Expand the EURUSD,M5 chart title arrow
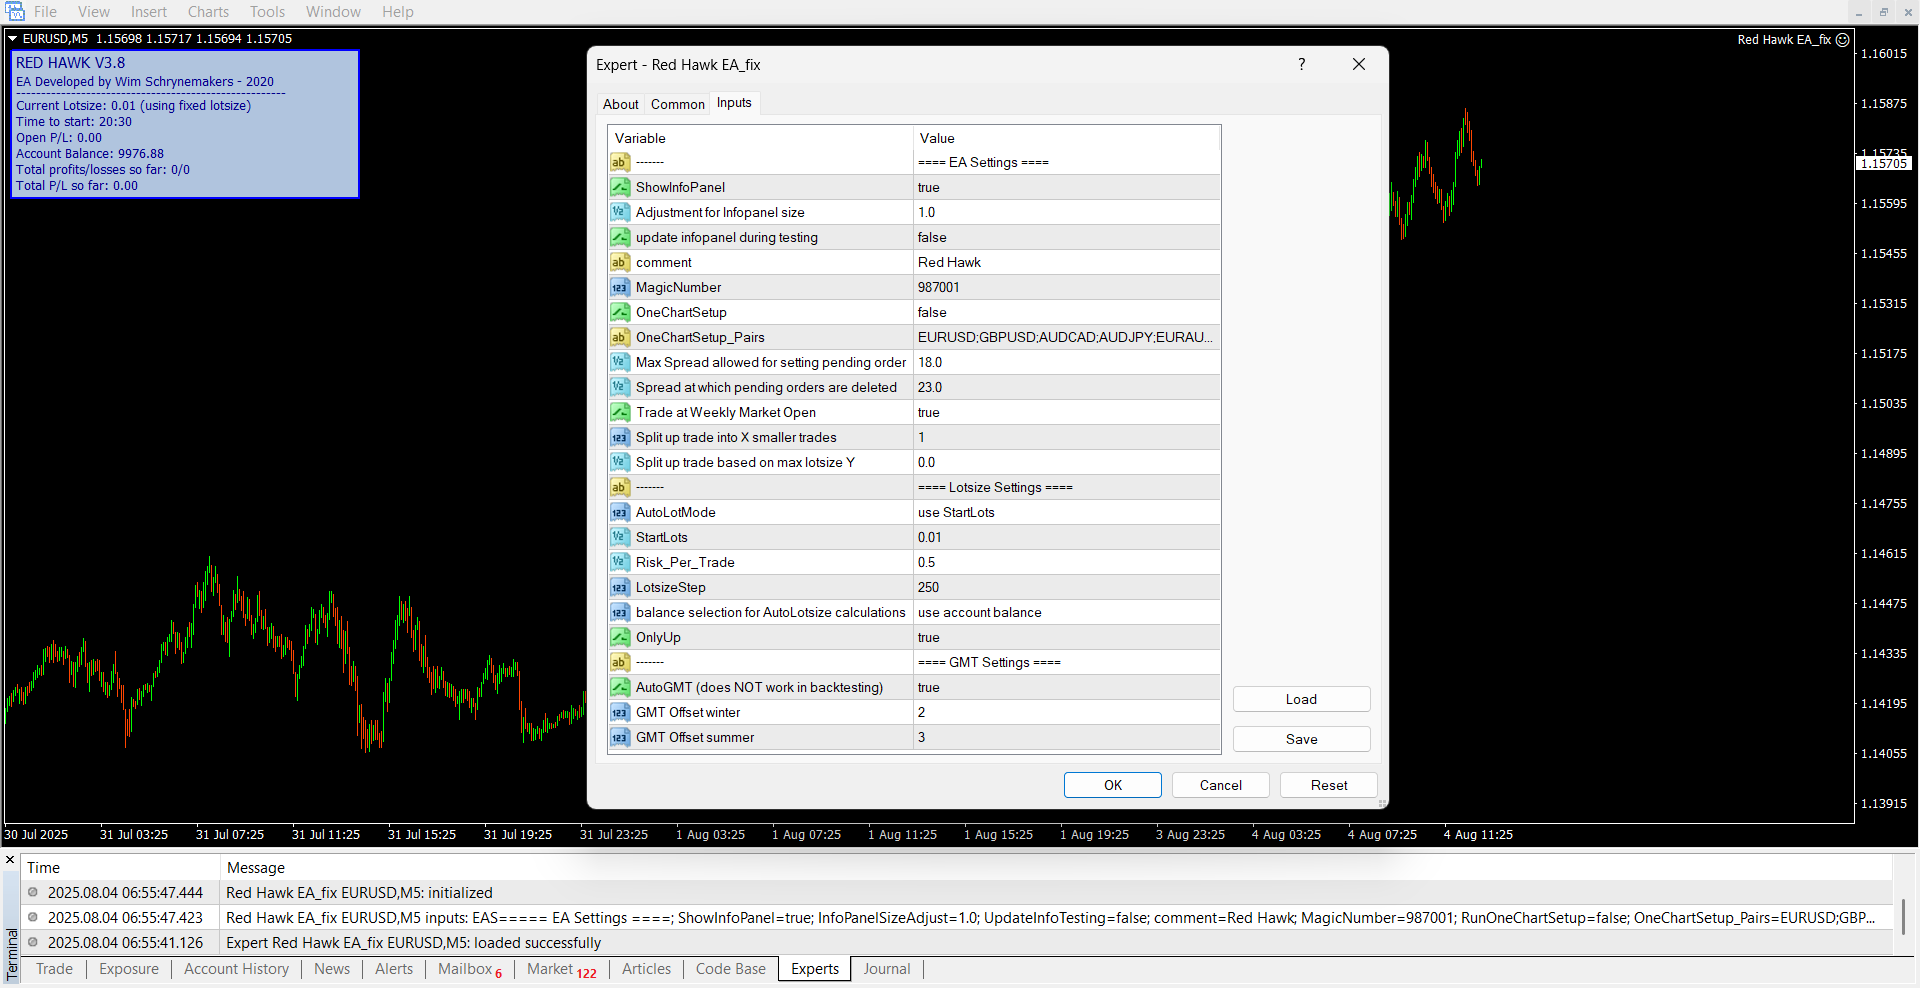Image resolution: width=1920 pixels, height=988 pixels. point(13,39)
